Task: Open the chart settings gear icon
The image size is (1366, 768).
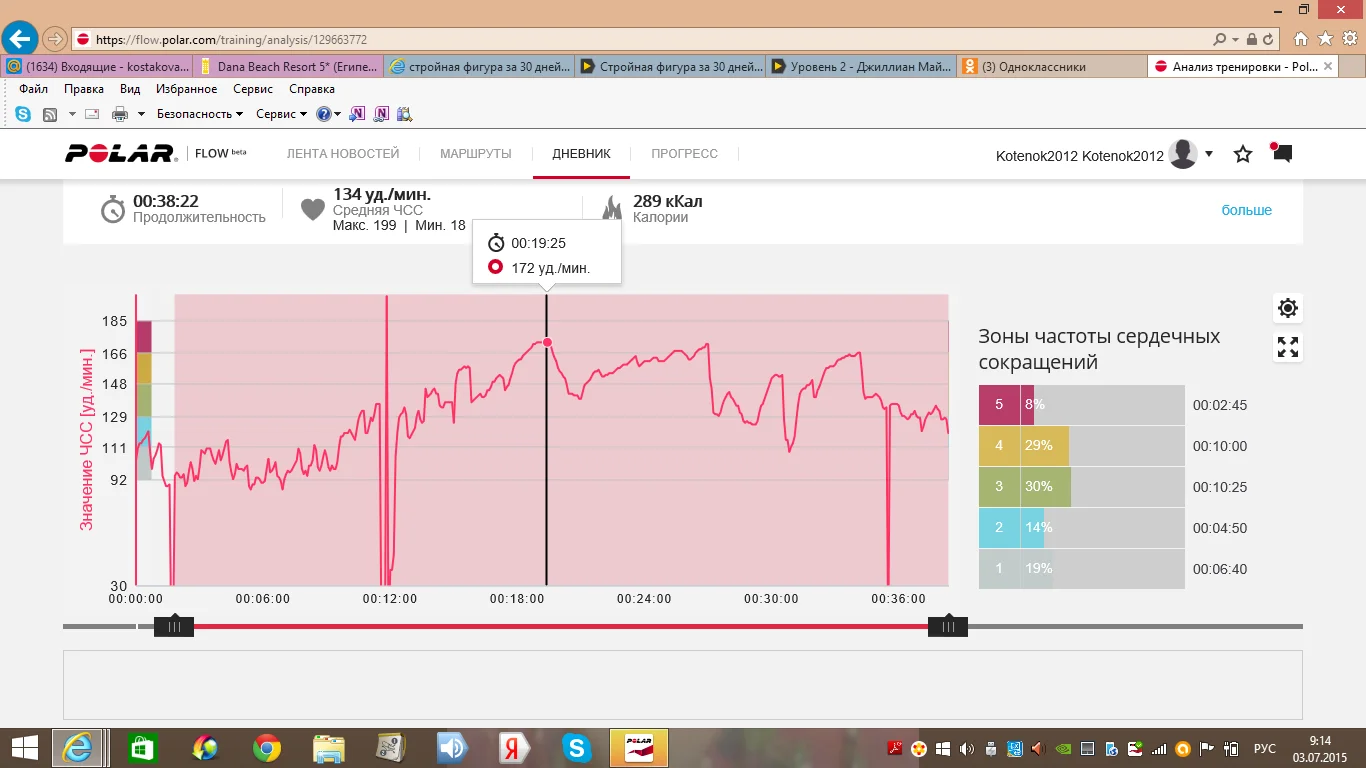Action: point(1288,308)
